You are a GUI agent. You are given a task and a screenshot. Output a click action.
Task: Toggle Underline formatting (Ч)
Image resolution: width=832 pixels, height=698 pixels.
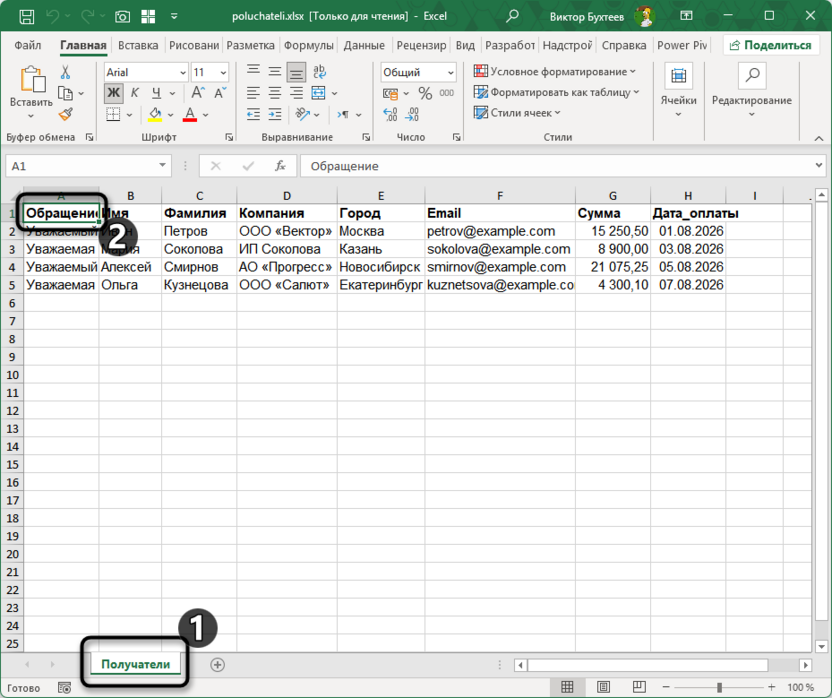click(x=156, y=93)
